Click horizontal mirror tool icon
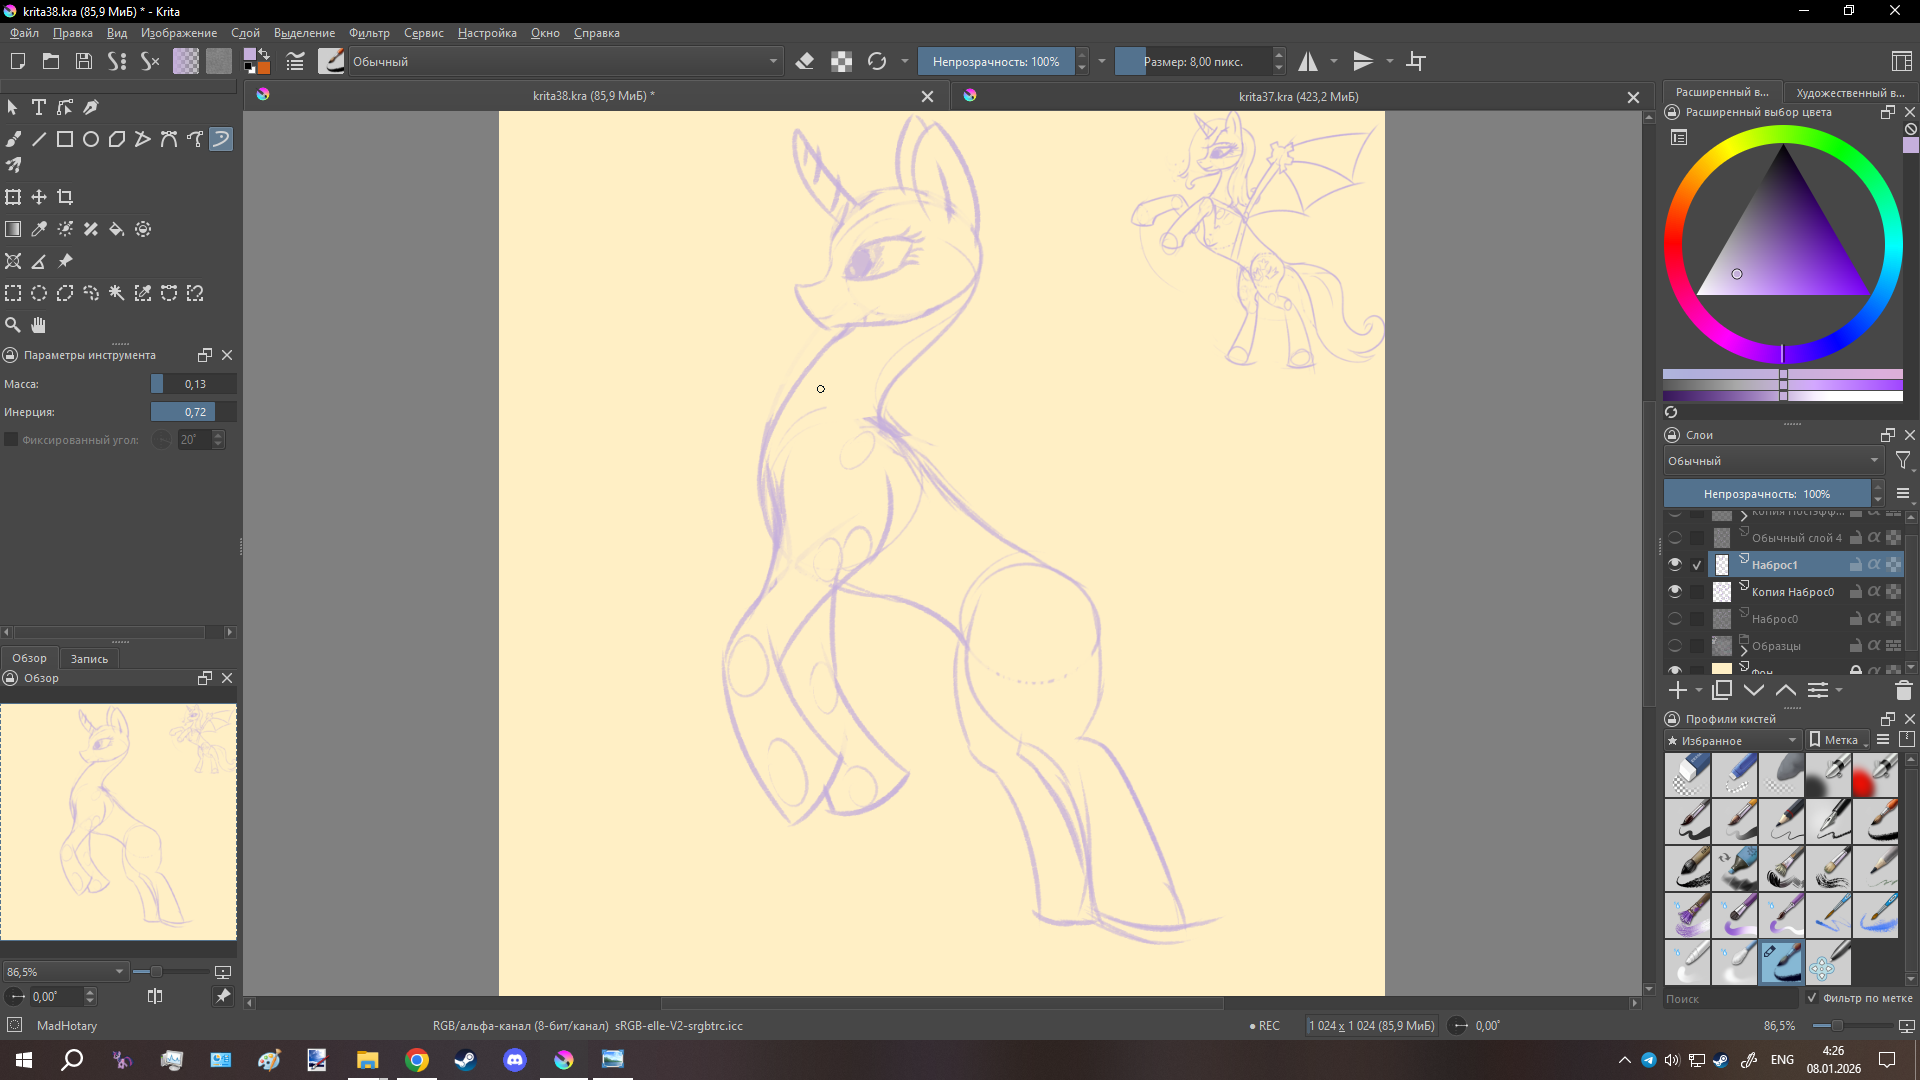The width and height of the screenshot is (1920, 1080). coord(1308,62)
